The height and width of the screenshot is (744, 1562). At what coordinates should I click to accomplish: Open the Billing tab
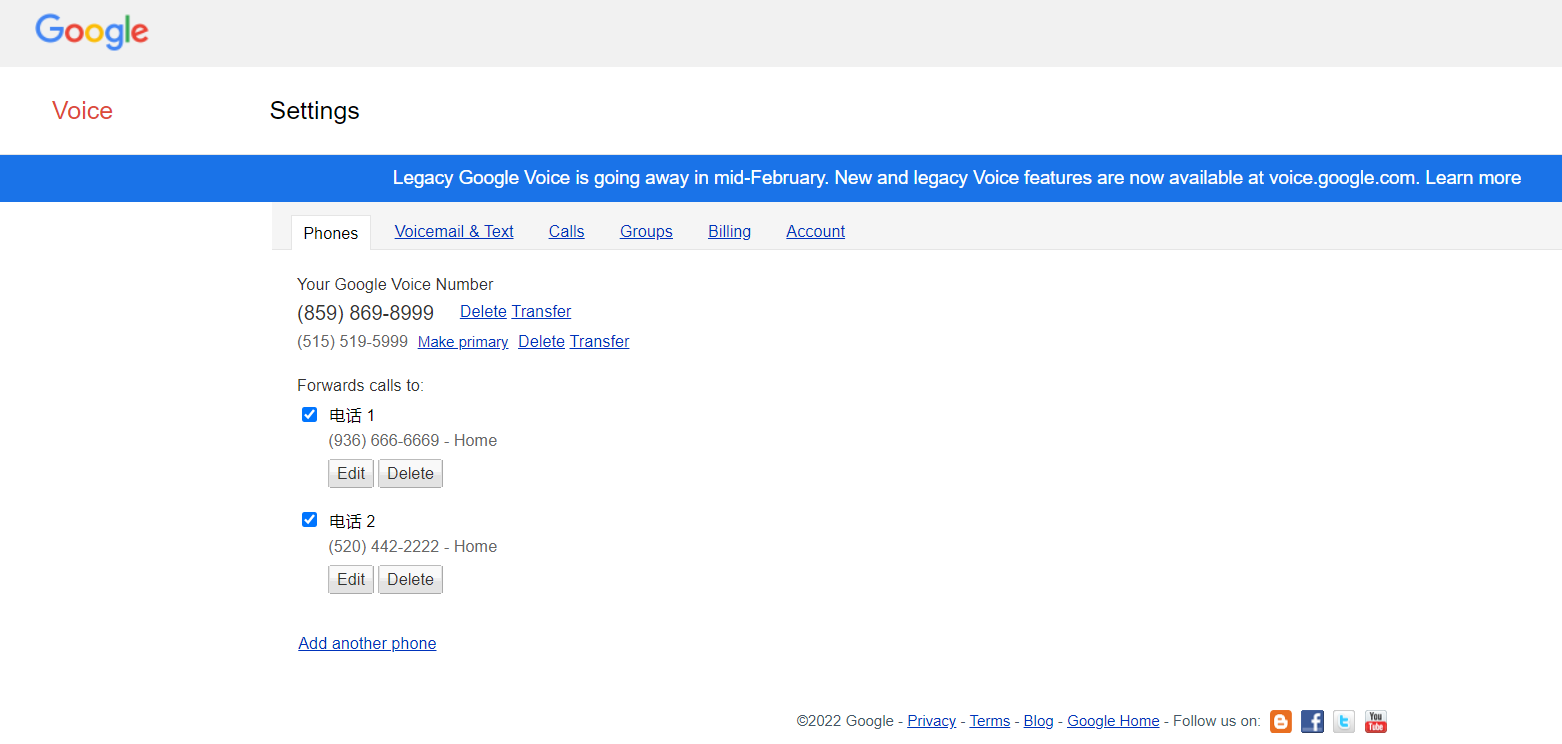pos(729,231)
